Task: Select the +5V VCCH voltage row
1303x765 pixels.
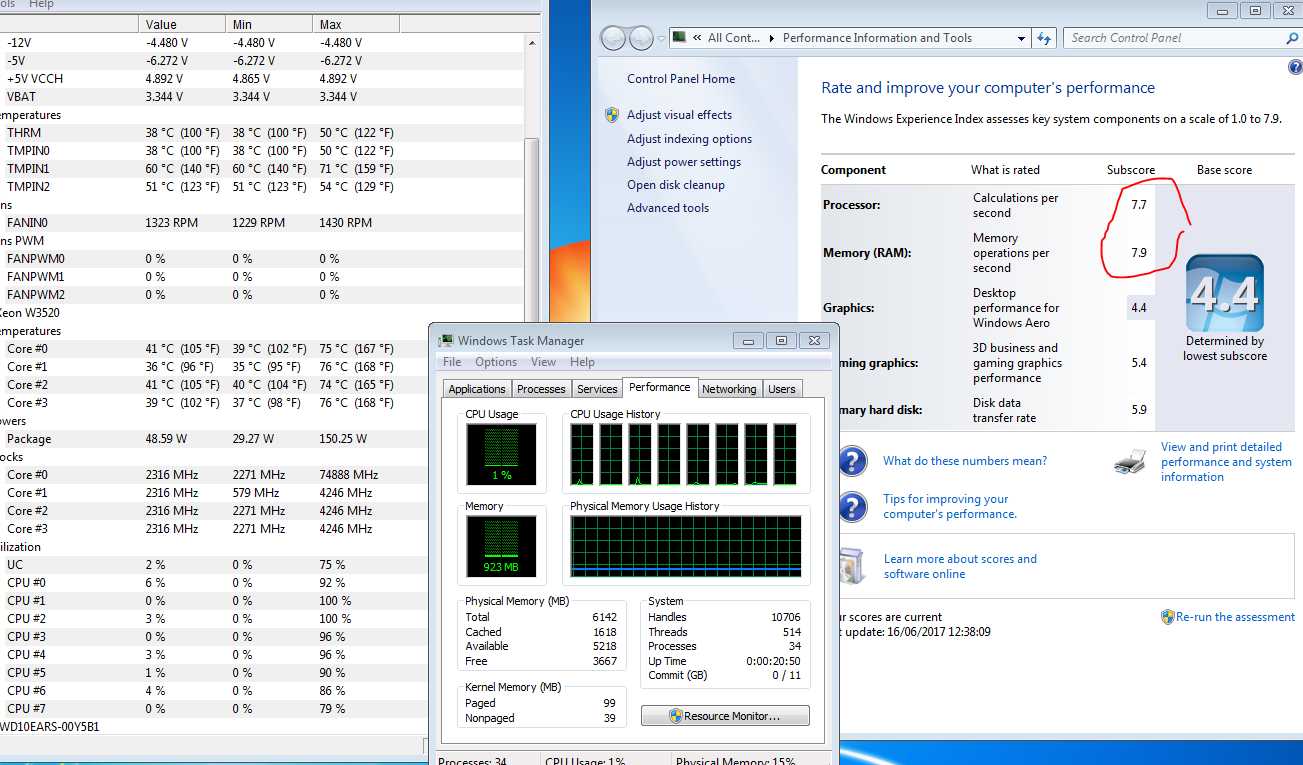Action: coord(261,79)
